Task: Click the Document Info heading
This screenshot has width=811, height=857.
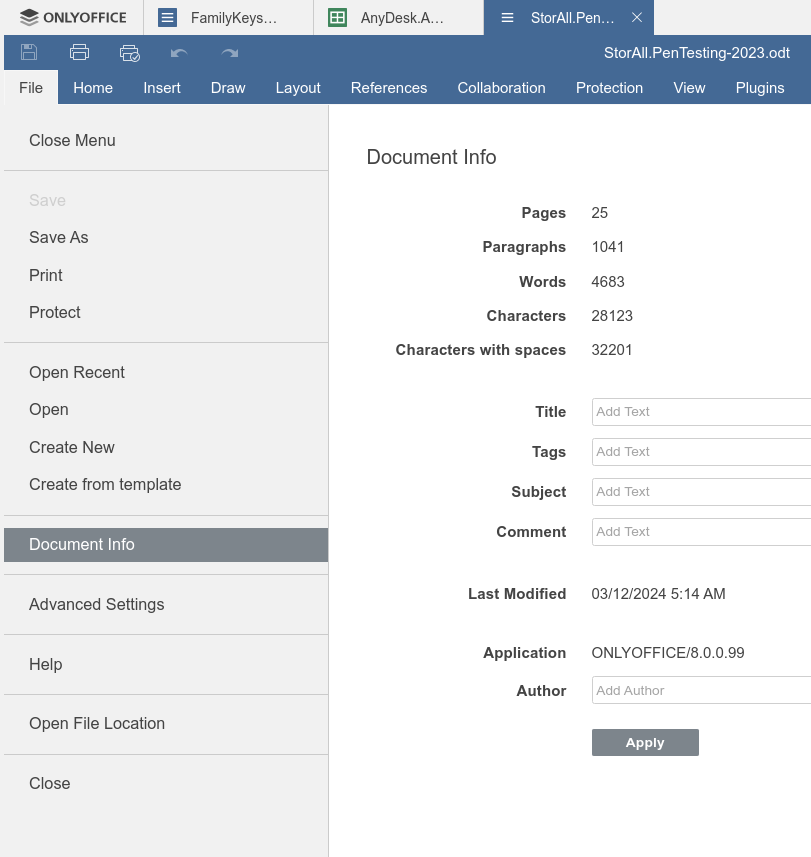Action: [x=431, y=157]
